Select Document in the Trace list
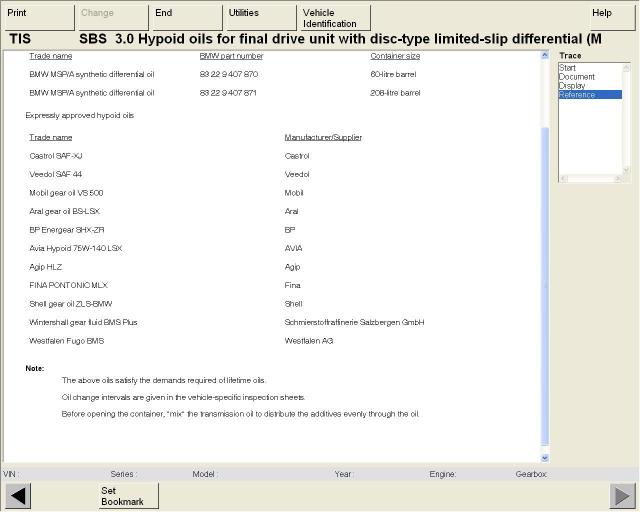 click(576, 77)
